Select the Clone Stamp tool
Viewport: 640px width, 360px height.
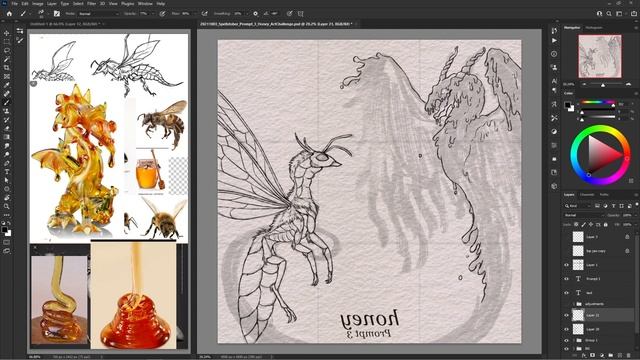pyautogui.click(x=7, y=111)
